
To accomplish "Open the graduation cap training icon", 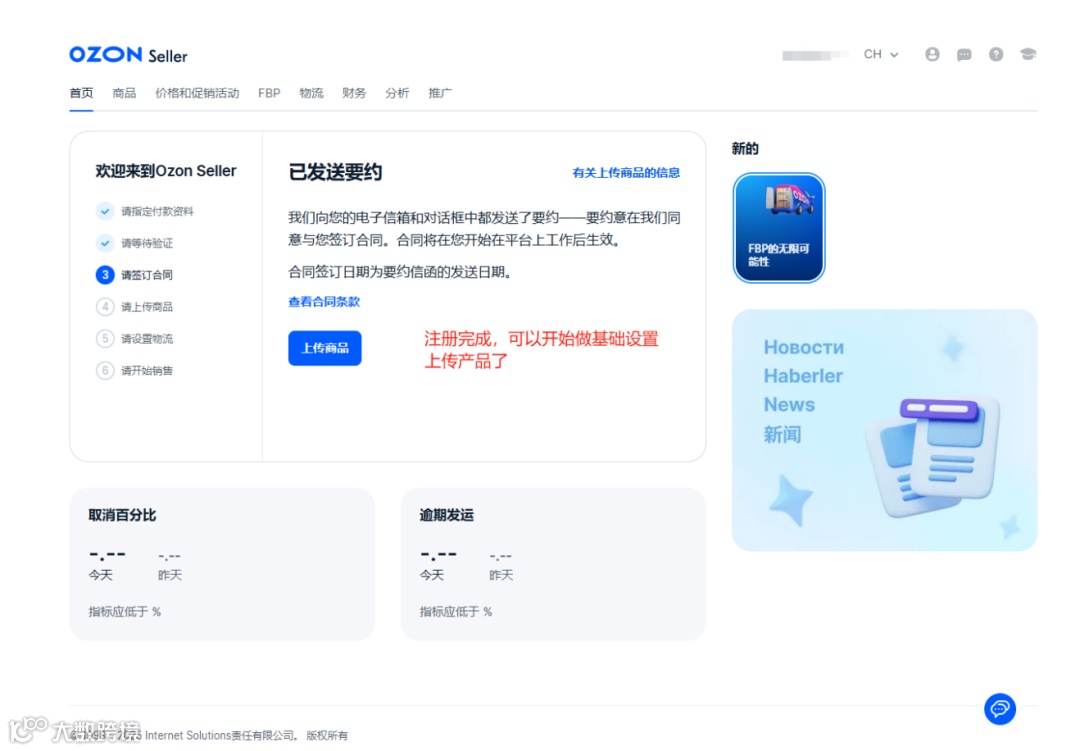I will [1028, 54].
